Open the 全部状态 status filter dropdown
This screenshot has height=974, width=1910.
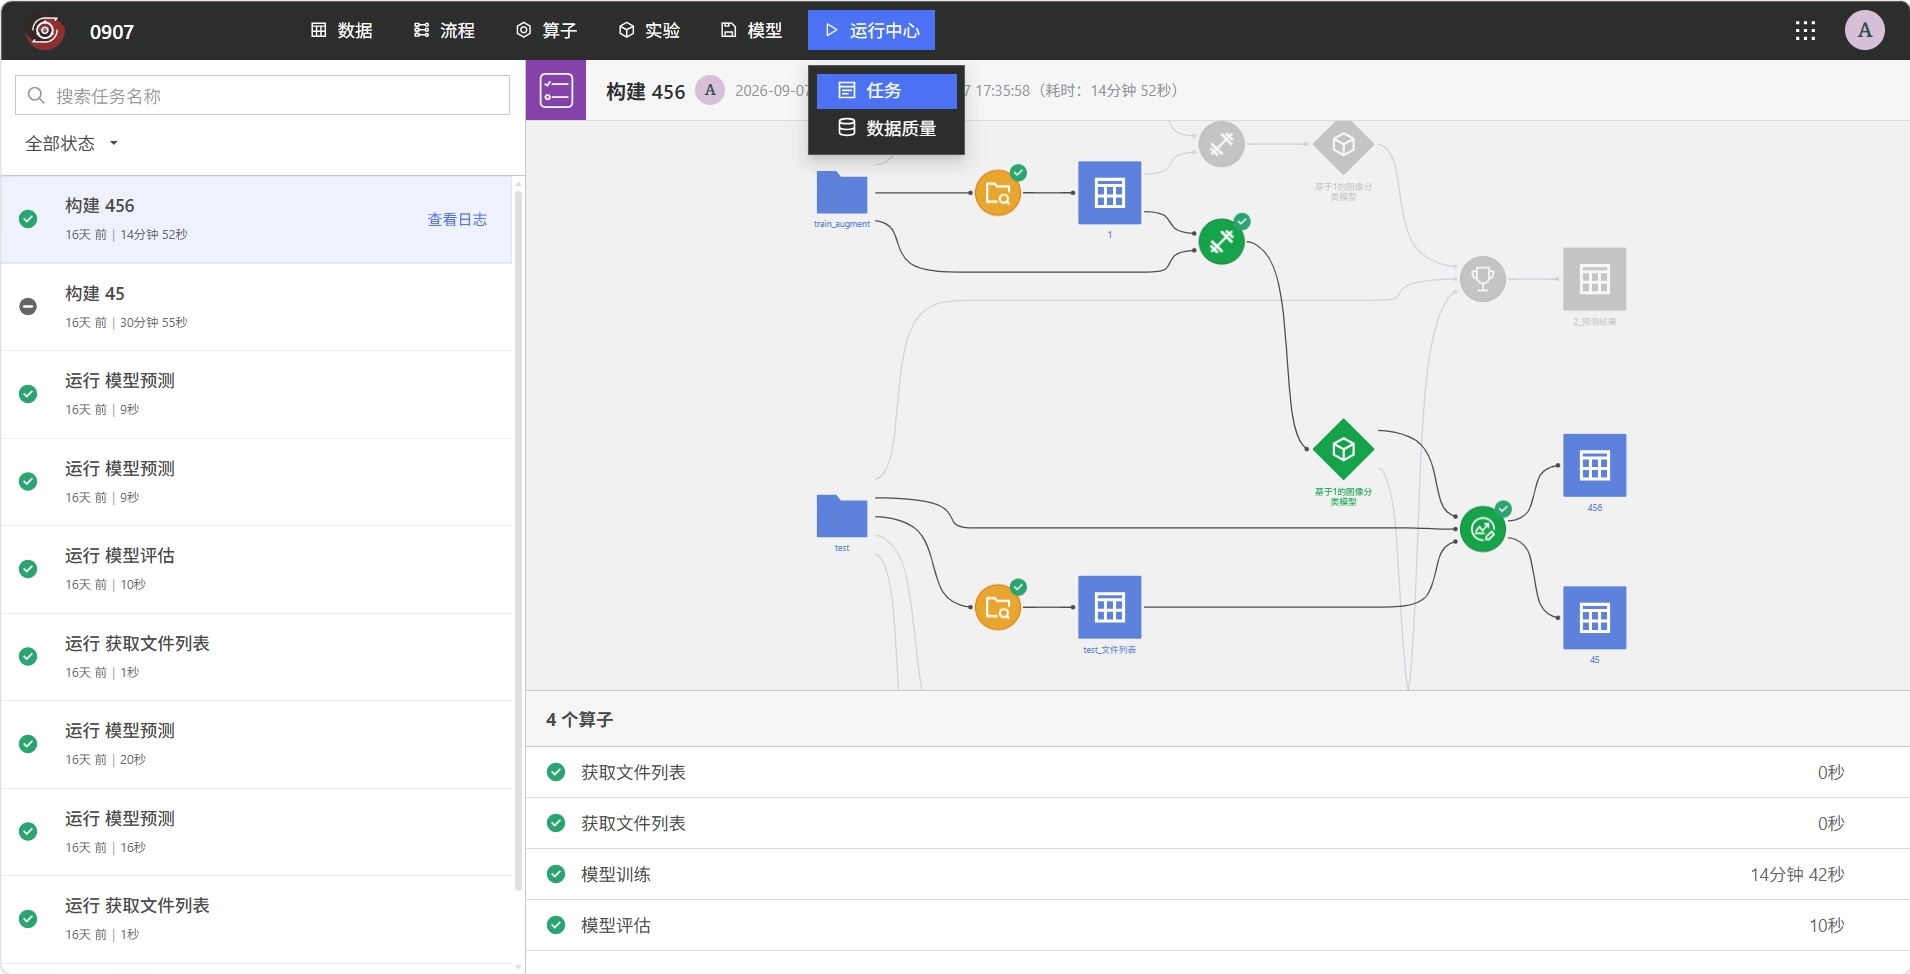(72, 144)
